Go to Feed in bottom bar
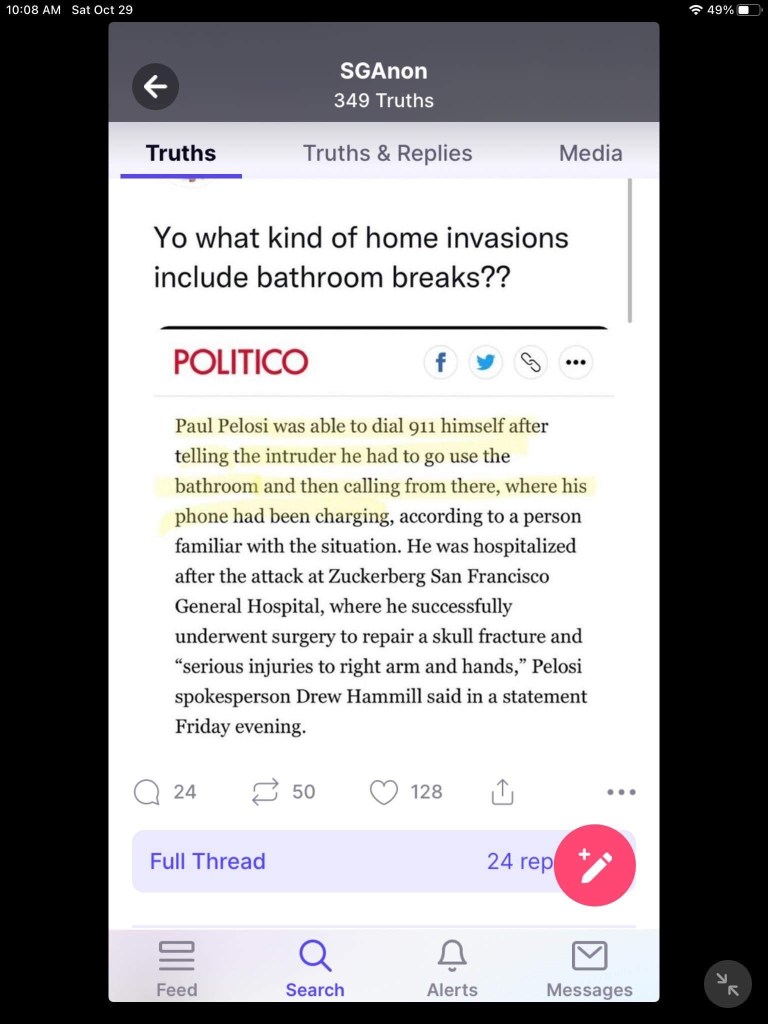This screenshot has height=1024, width=768. [176, 970]
